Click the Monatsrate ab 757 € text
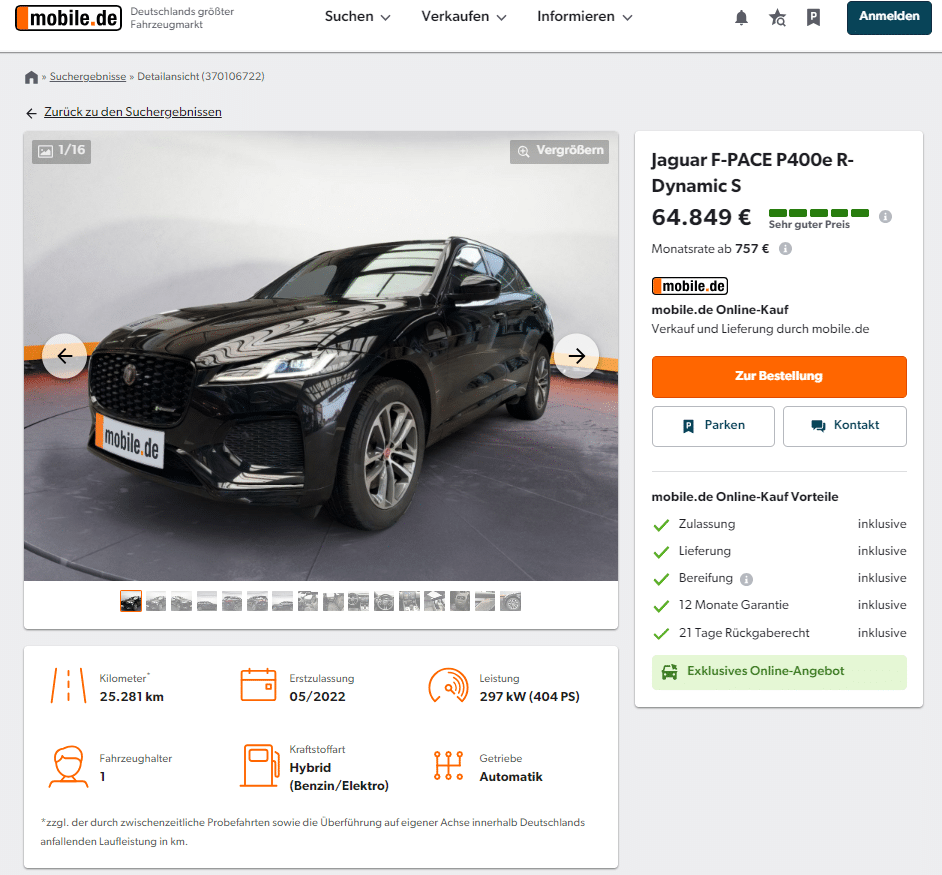 click(x=710, y=249)
